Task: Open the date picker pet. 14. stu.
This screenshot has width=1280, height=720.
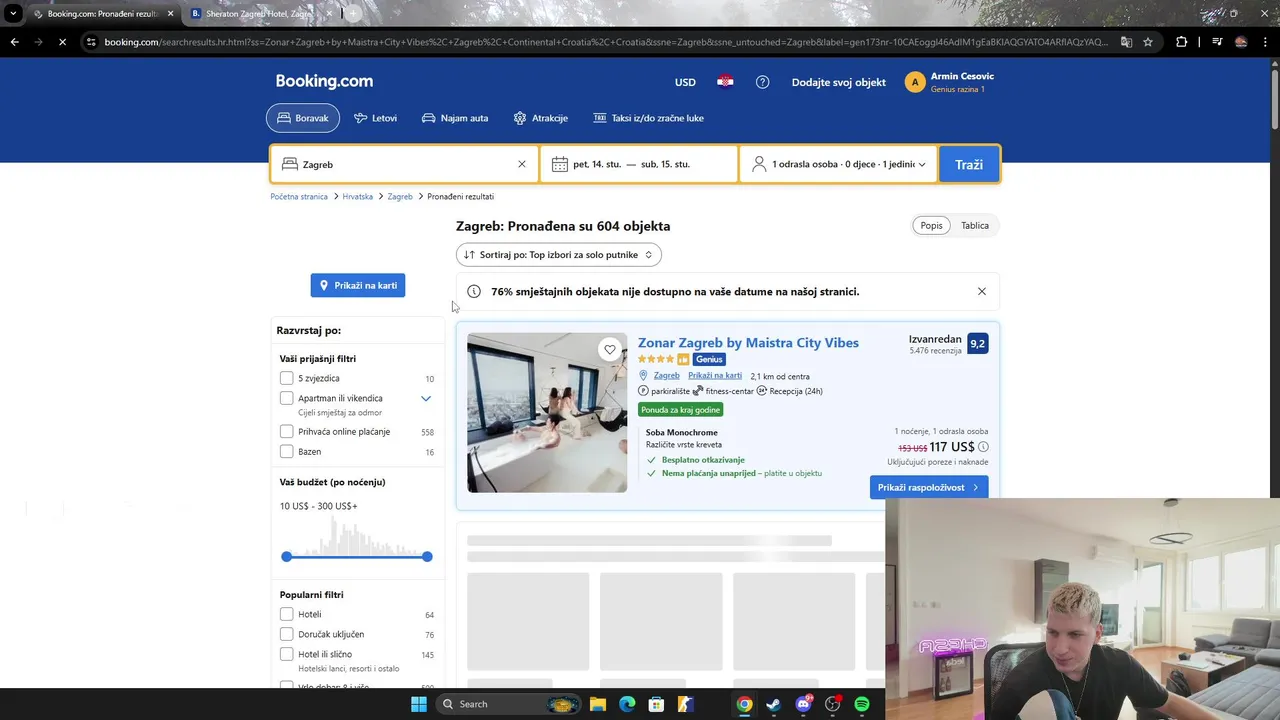Action: pyautogui.click(x=639, y=164)
